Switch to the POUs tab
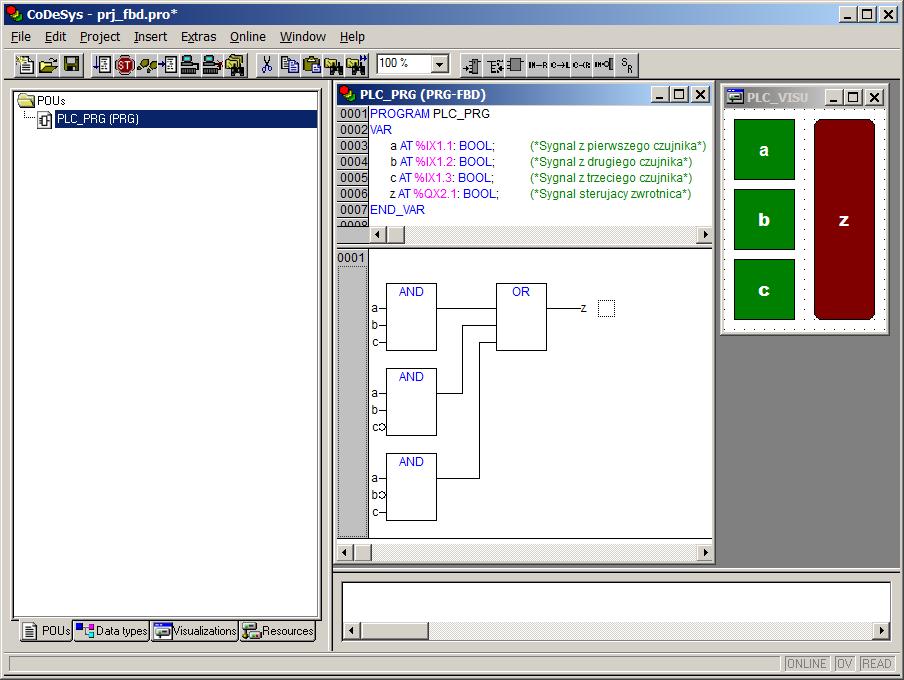904x680 pixels. point(46,630)
